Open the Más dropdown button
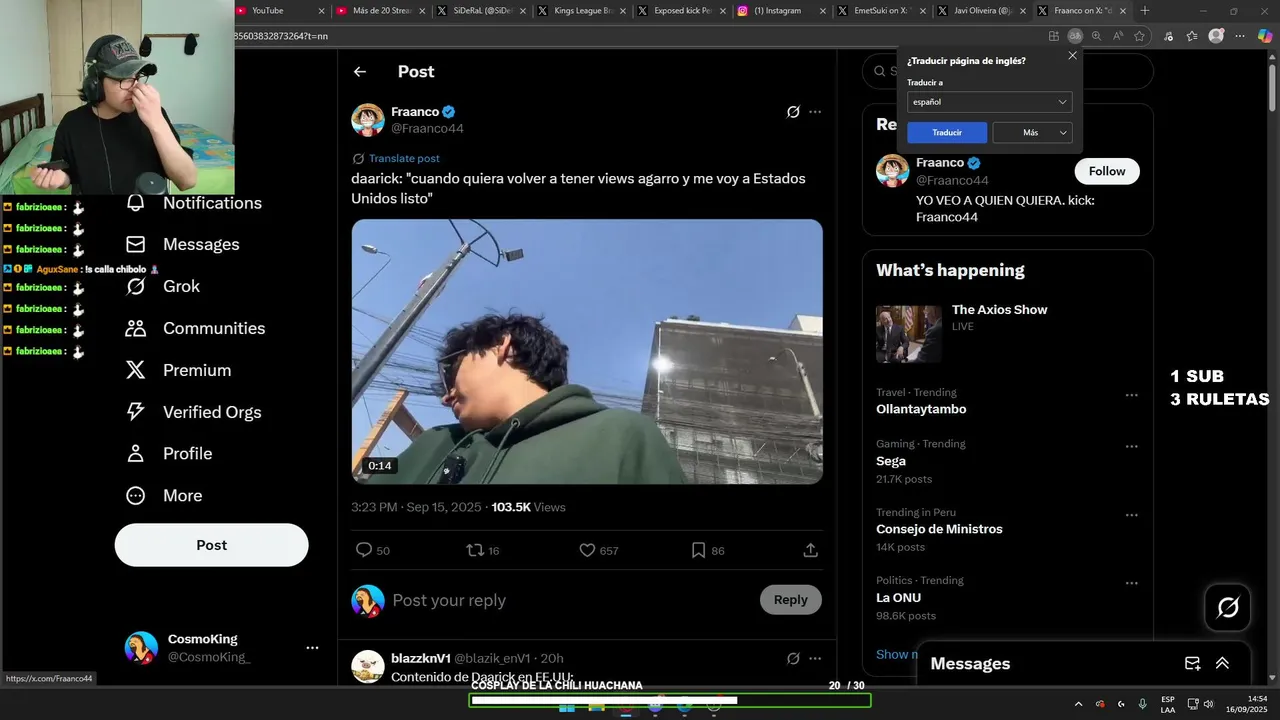 [1032, 133]
